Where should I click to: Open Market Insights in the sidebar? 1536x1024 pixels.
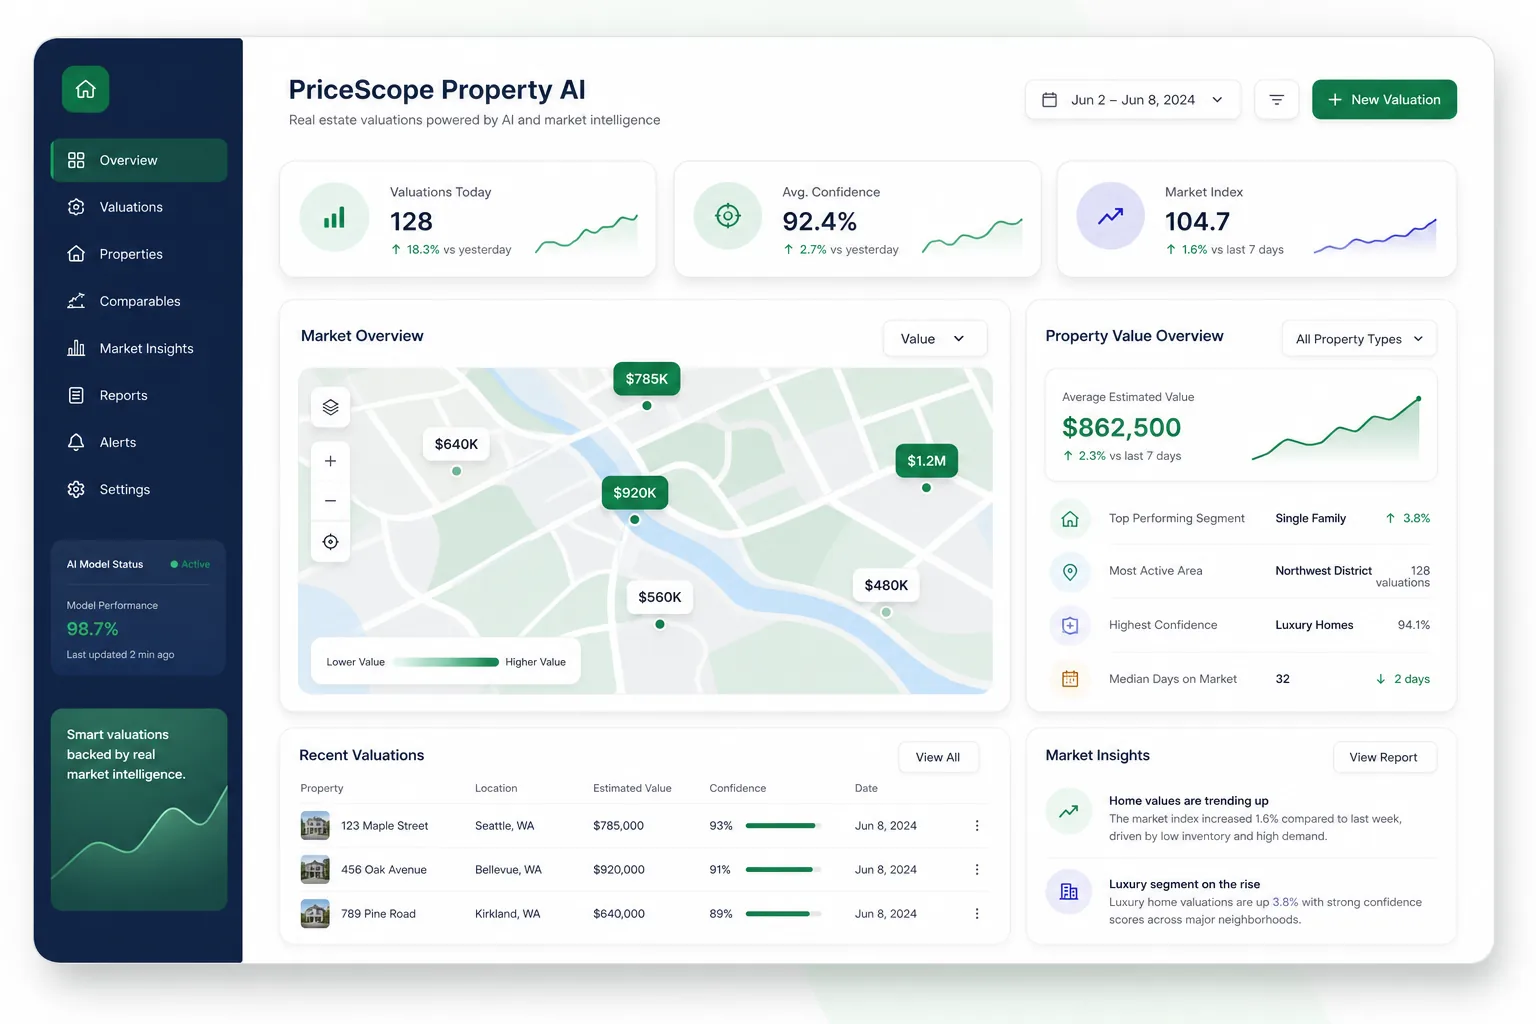[139, 348]
